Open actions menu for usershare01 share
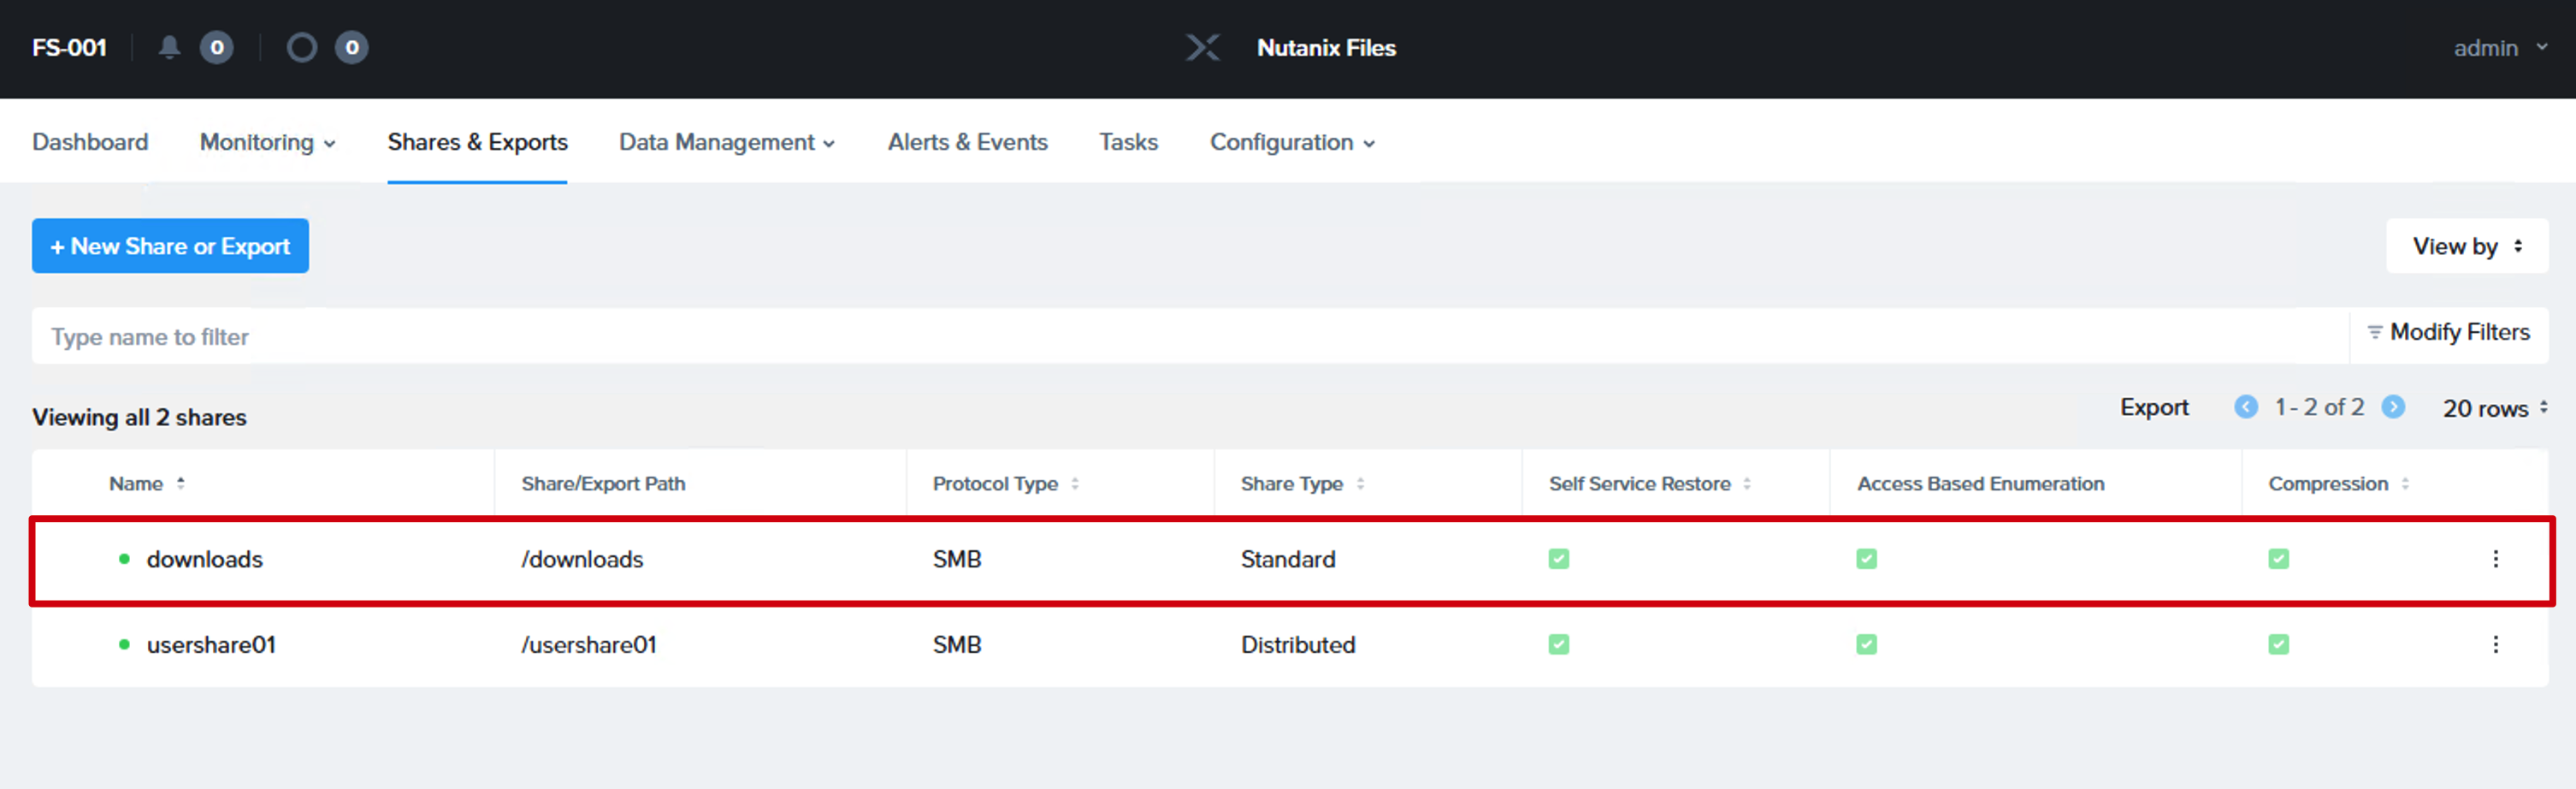The width and height of the screenshot is (2576, 789). tap(2495, 645)
